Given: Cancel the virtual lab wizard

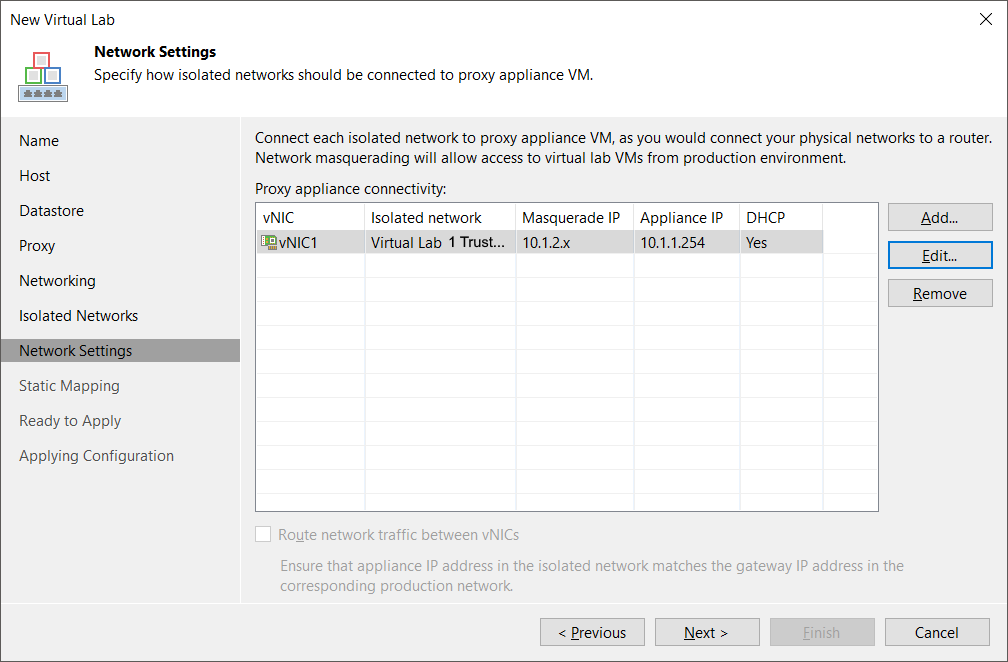Looking at the screenshot, I should coord(937,632).
